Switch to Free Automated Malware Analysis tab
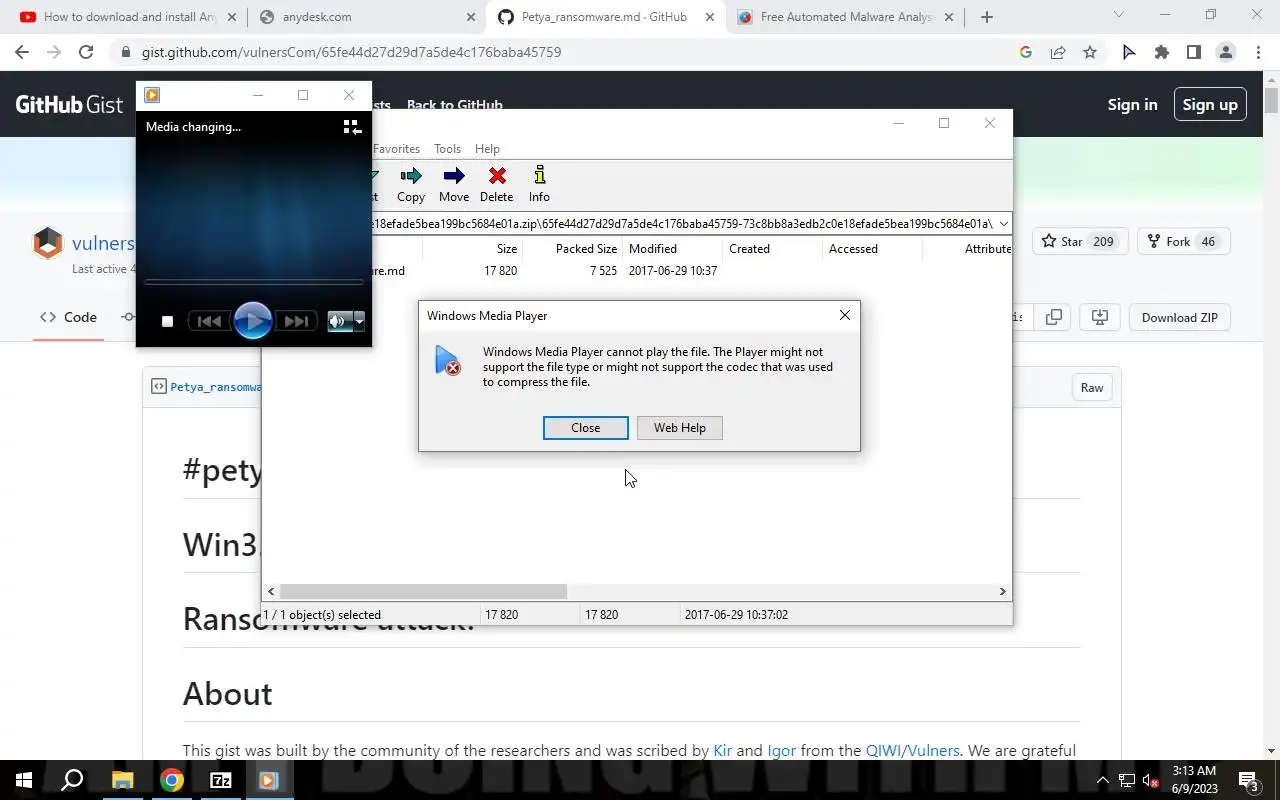 [x=846, y=17]
